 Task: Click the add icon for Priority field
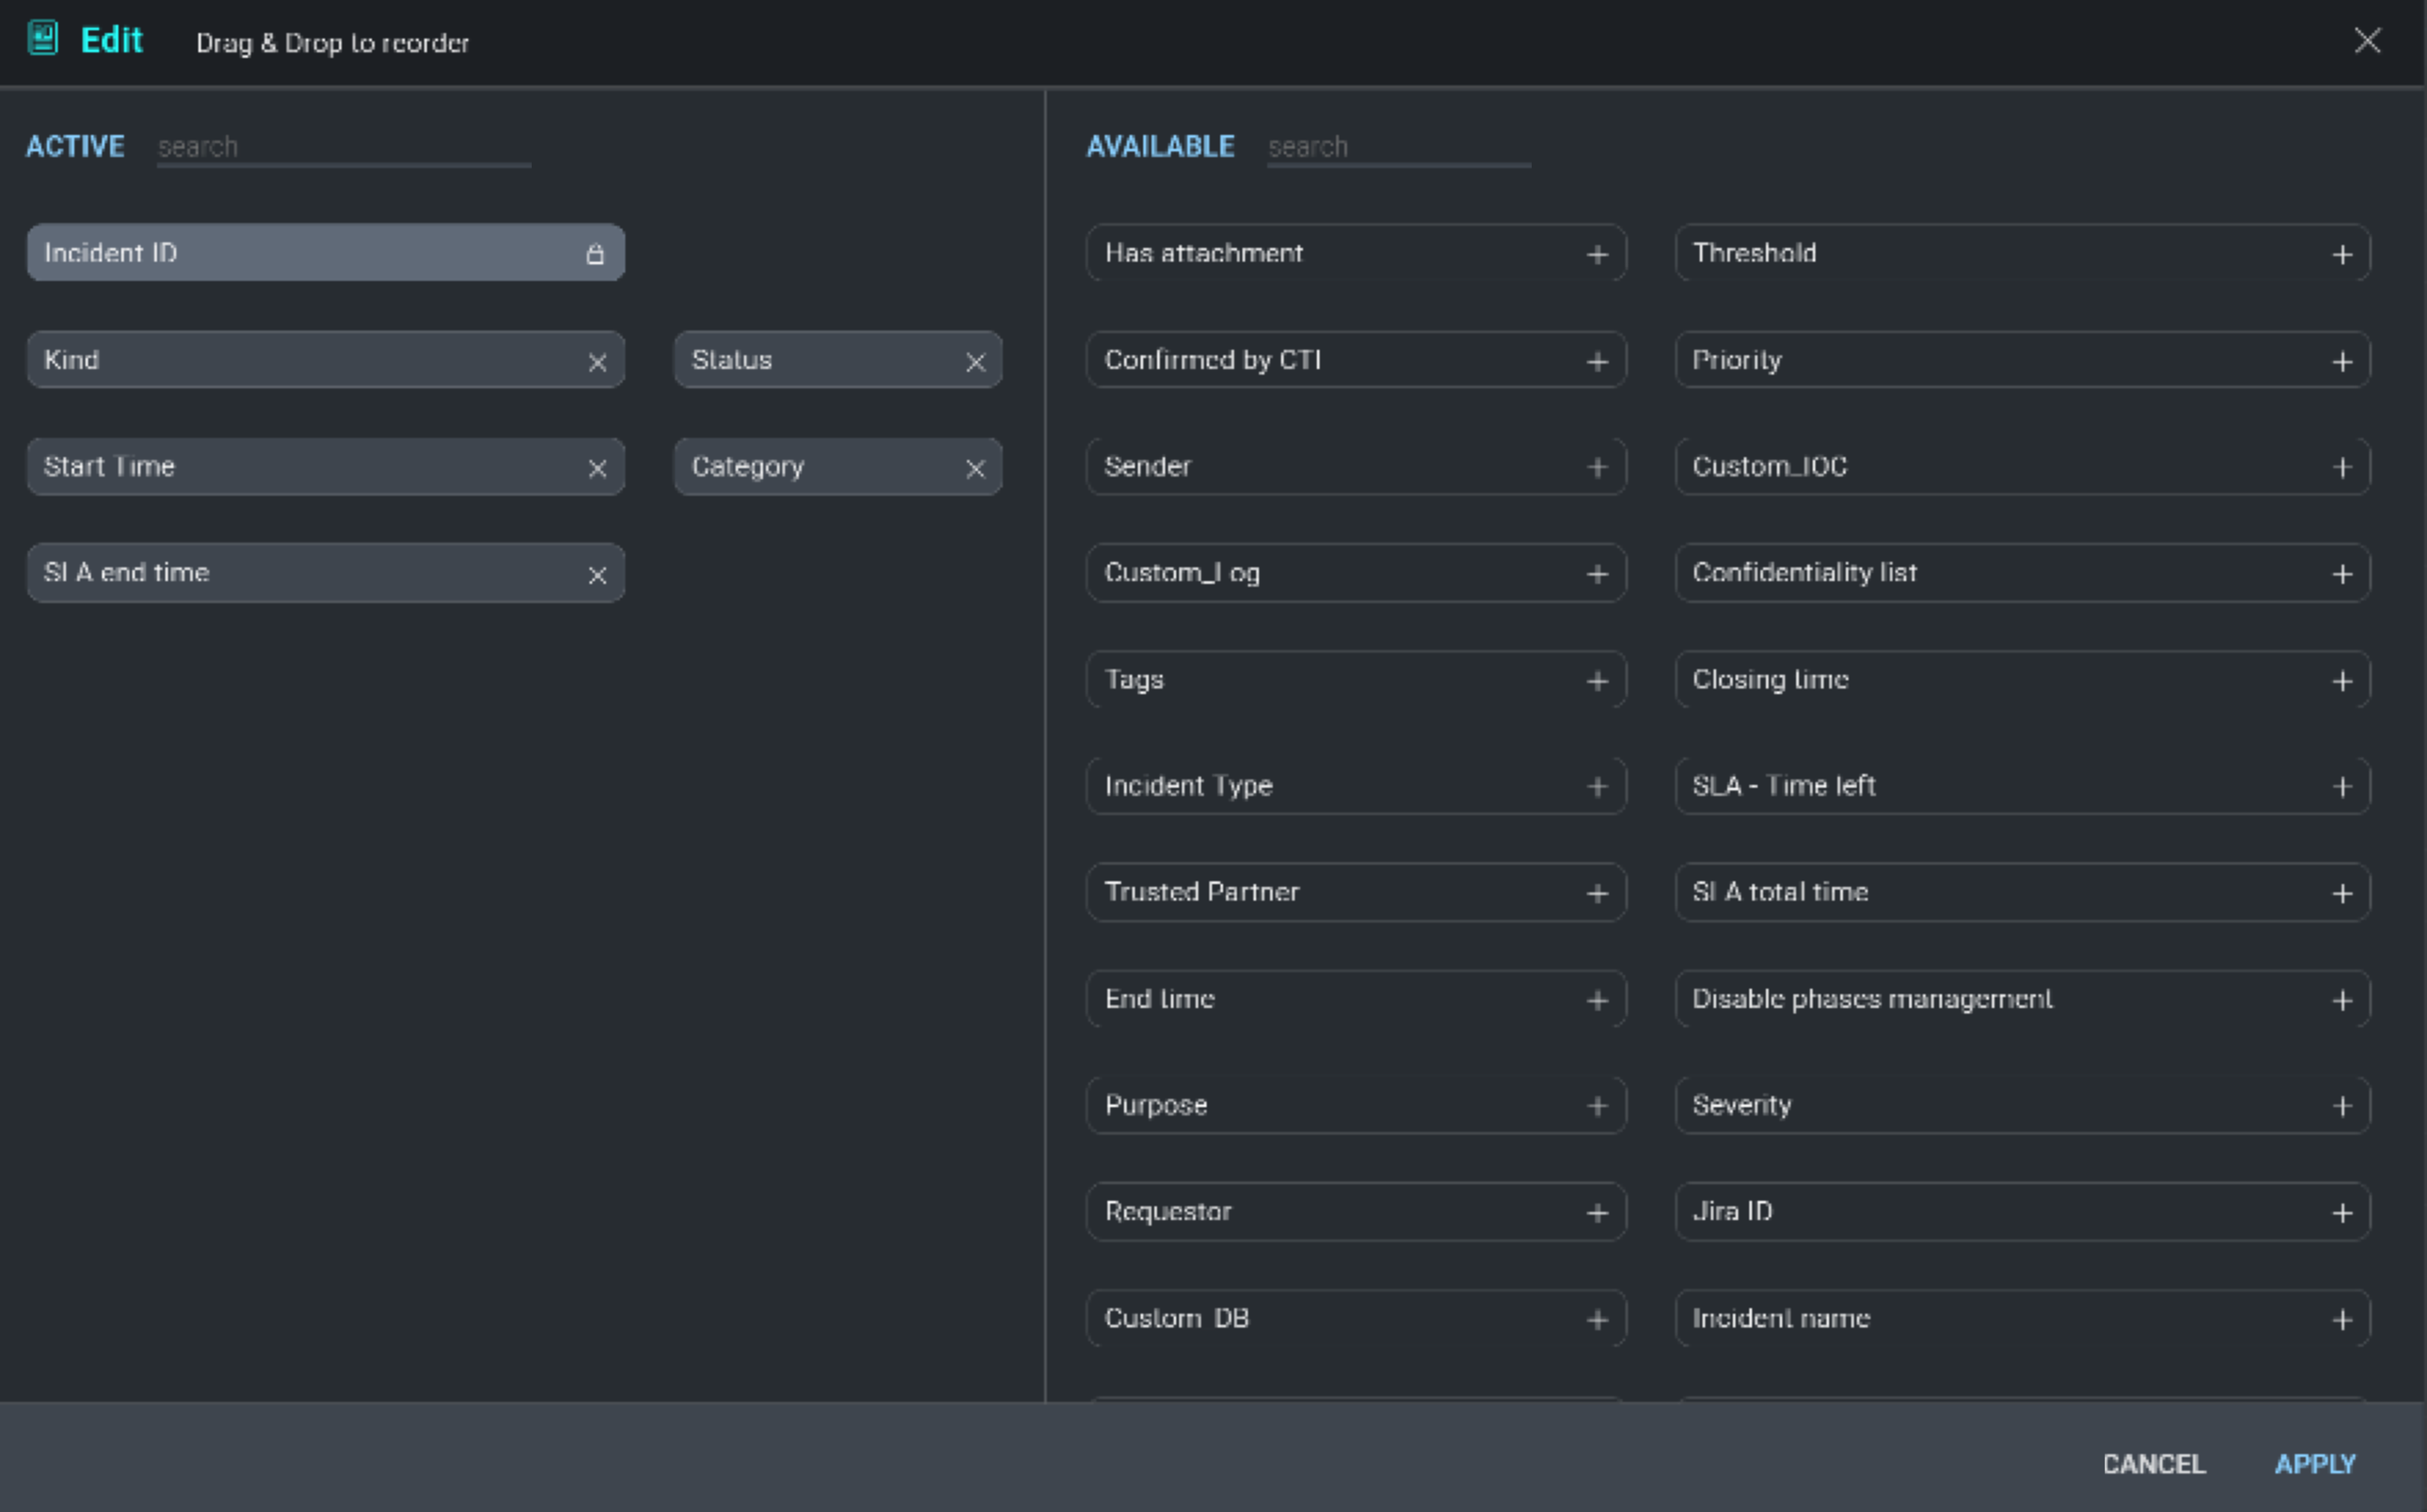click(2342, 361)
